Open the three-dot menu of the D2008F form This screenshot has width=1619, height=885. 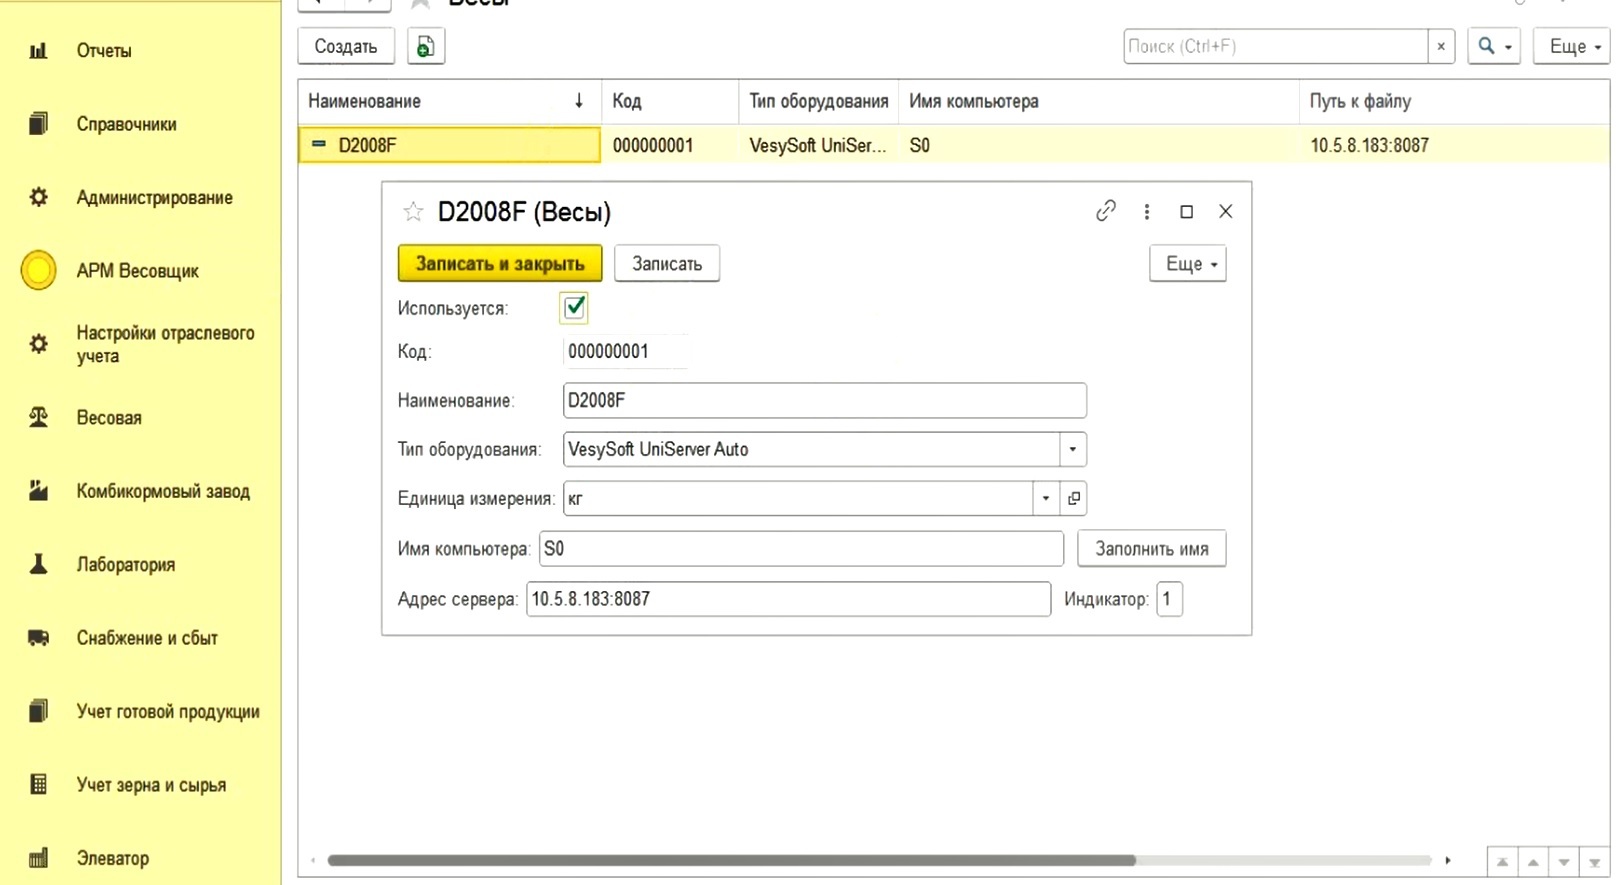[1146, 212]
